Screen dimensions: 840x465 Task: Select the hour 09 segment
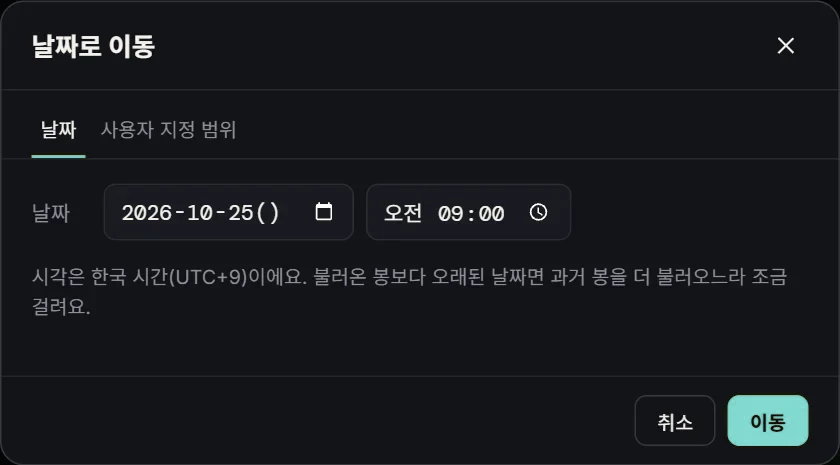click(451, 214)
